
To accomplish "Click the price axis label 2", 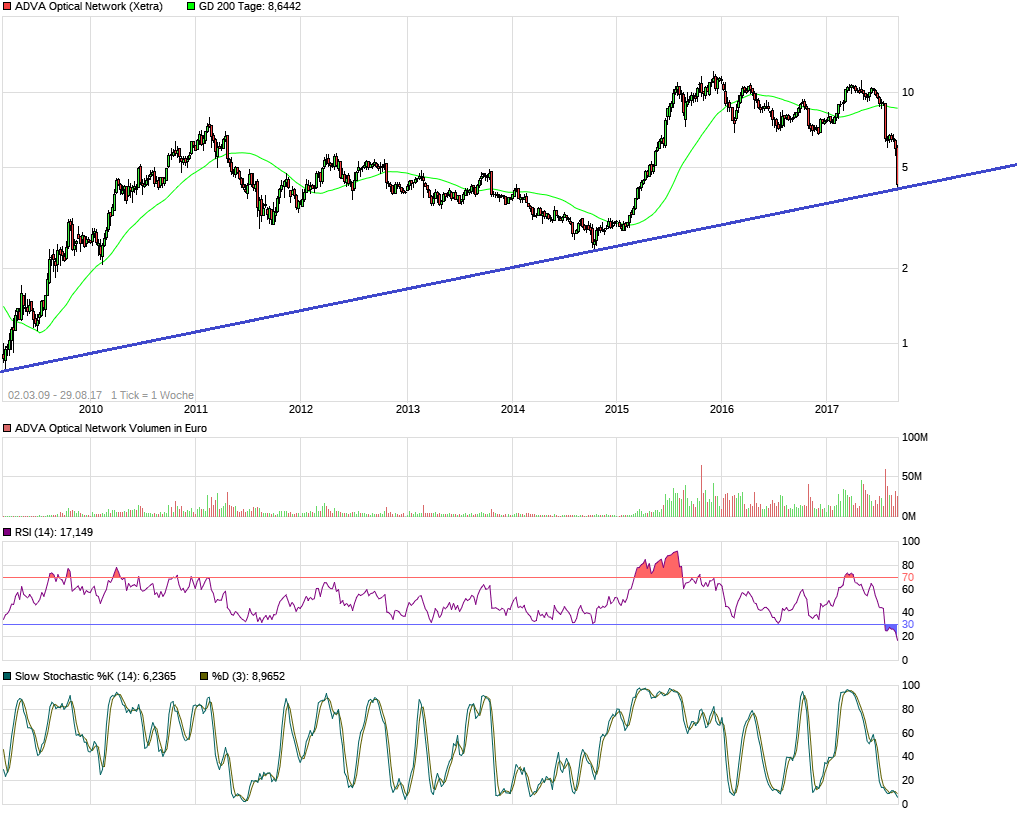I will coord(905,269).
